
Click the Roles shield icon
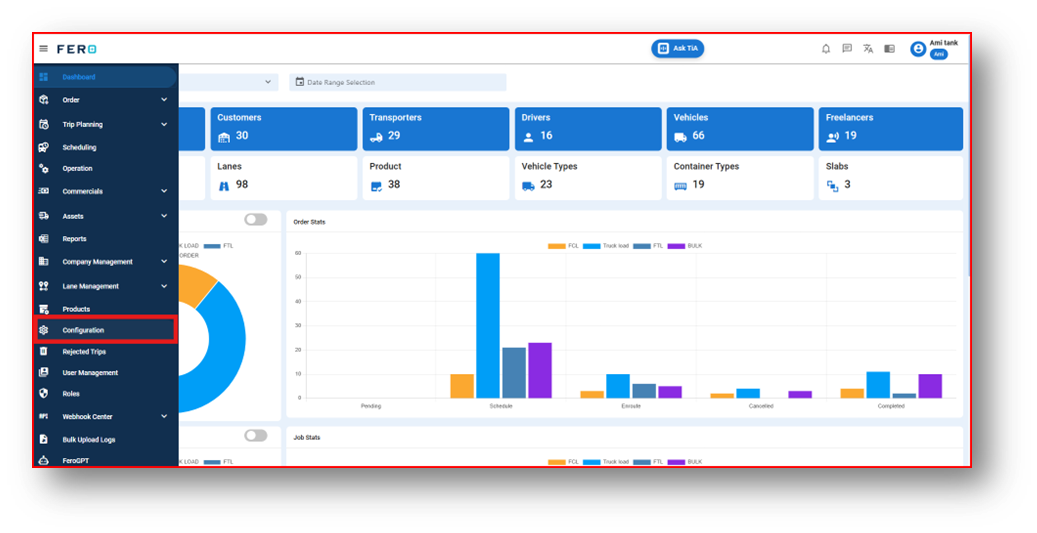[x=44, y=393]
